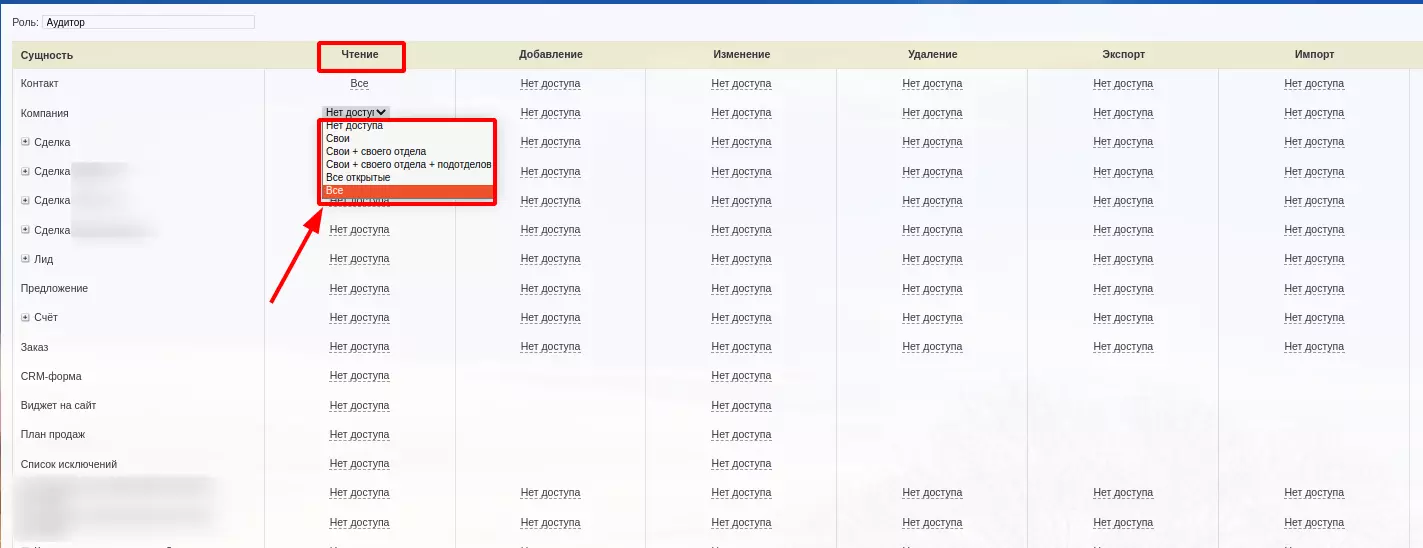
Task: Set Список исключений Изменение access
Action: (x=741, y=464)
